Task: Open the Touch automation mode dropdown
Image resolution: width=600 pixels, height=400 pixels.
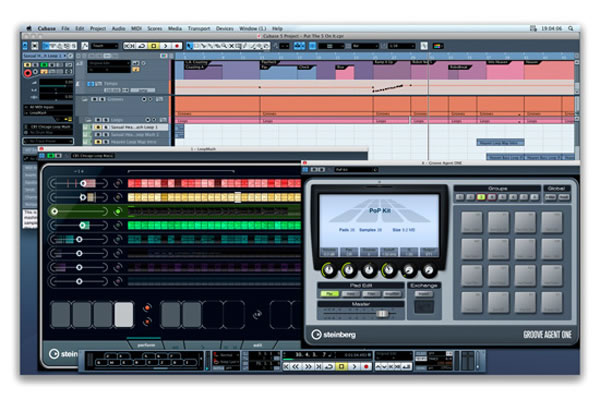Action: 104,46
